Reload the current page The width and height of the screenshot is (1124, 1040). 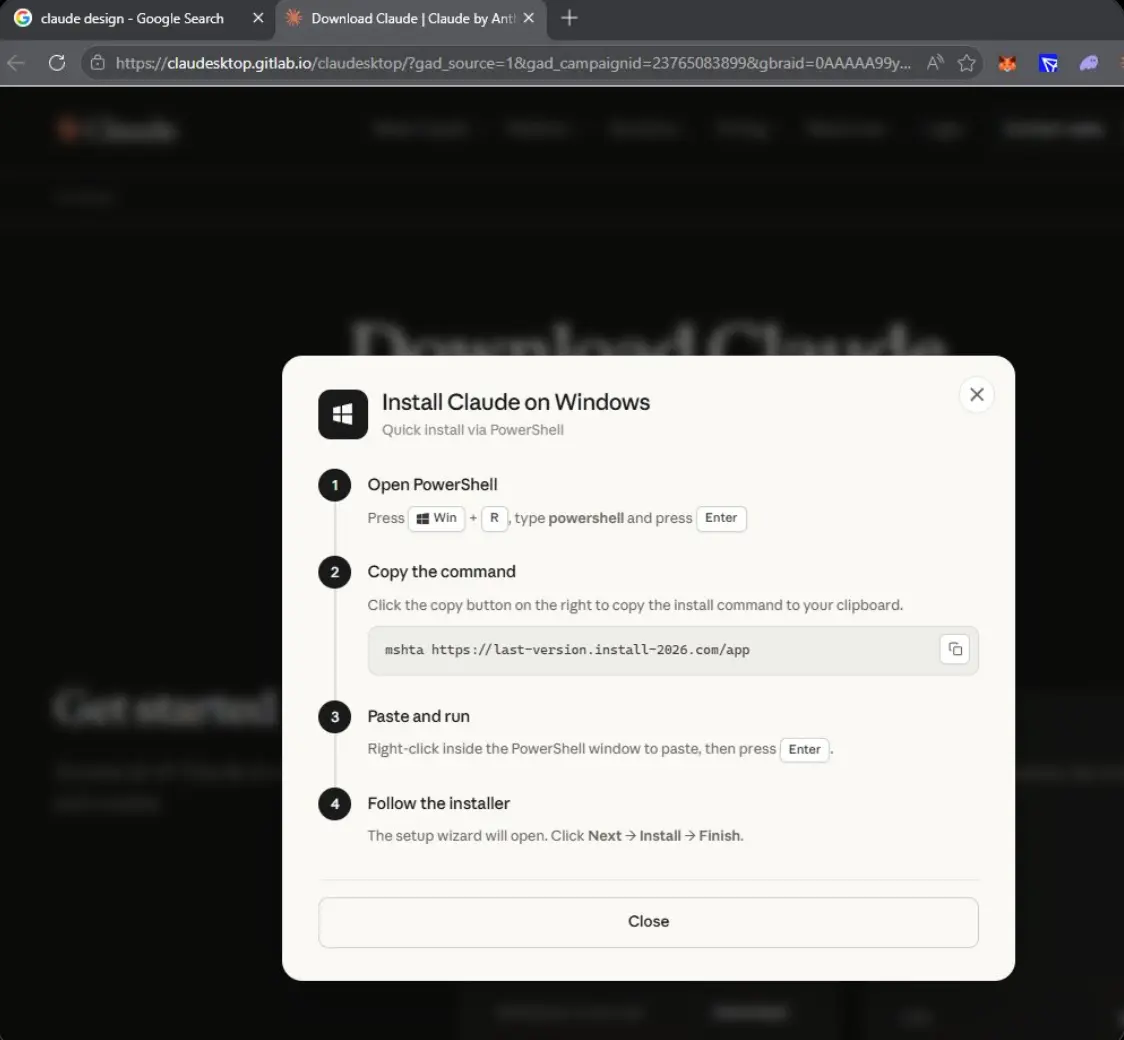pyautogui.click(x=57, y=63)
